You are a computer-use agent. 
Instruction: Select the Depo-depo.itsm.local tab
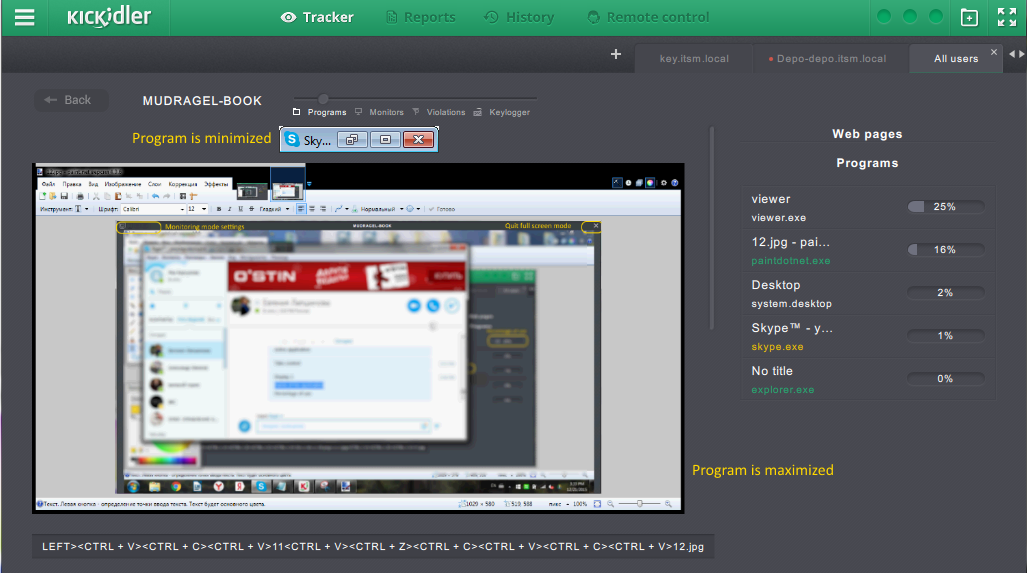click(x=828, y=59)
